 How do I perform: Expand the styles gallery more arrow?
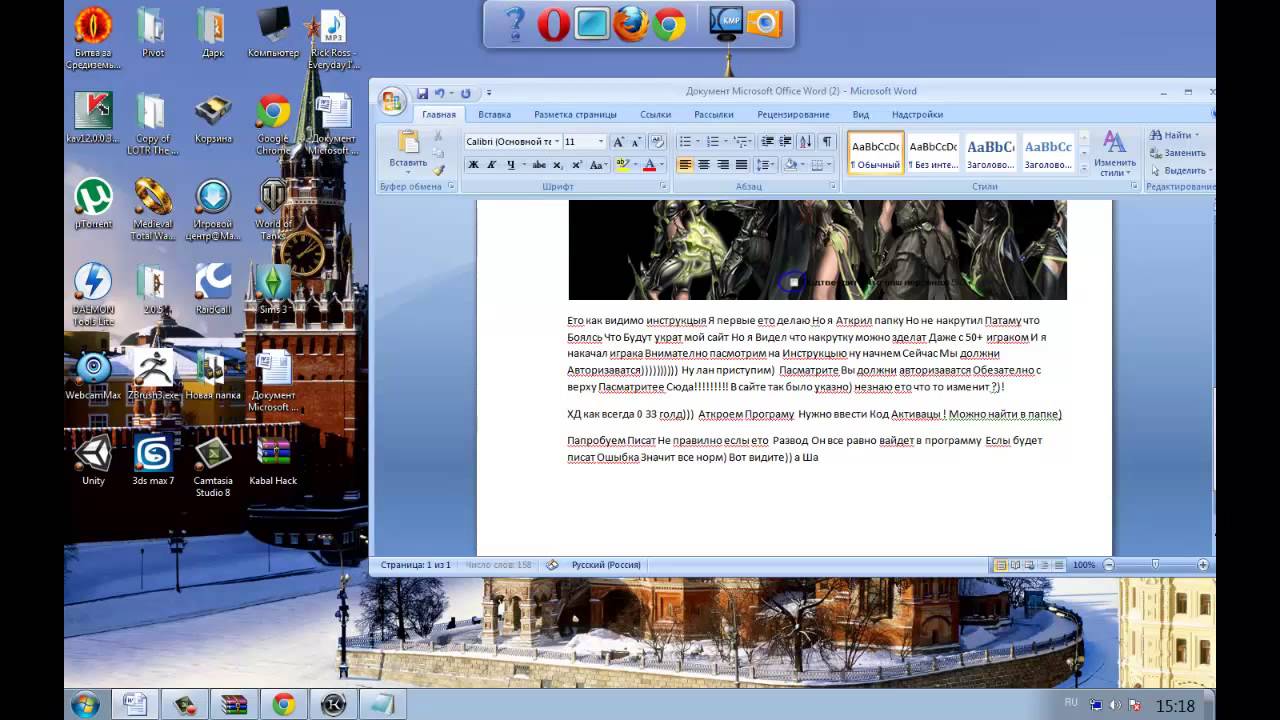tap(1086, 168)
